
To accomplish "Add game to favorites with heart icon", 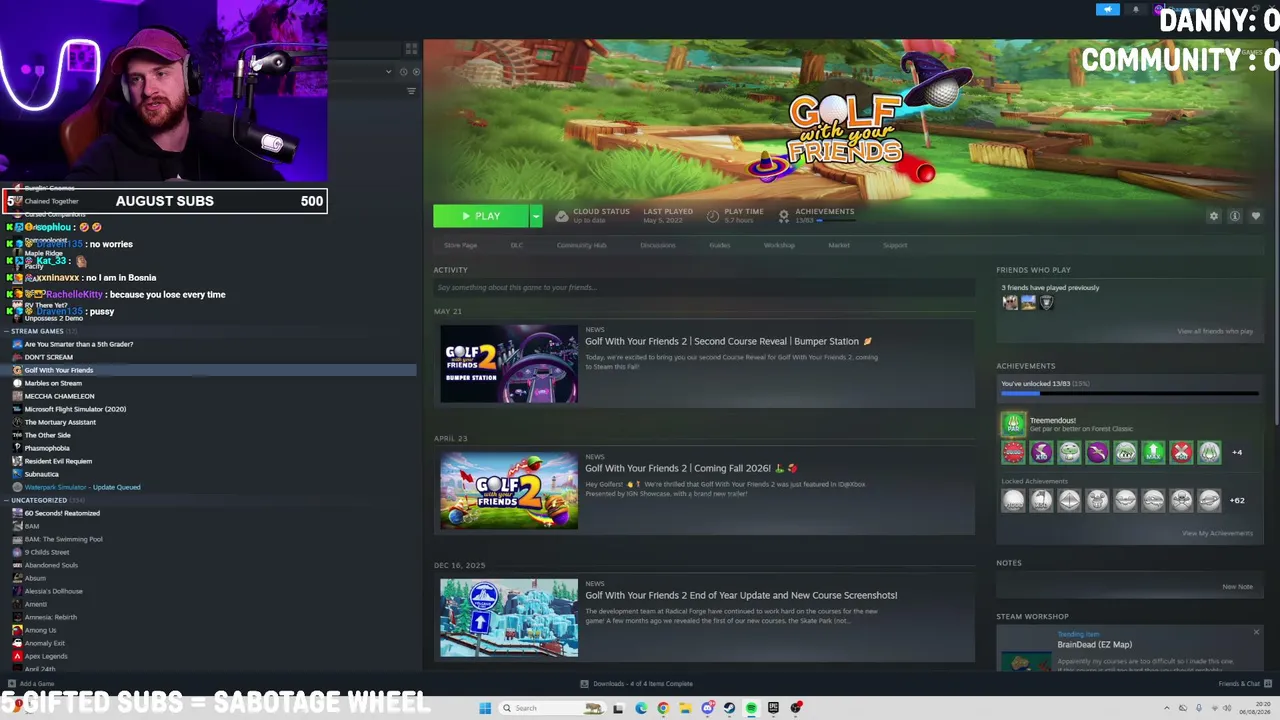I will (x=1256, y=216).
